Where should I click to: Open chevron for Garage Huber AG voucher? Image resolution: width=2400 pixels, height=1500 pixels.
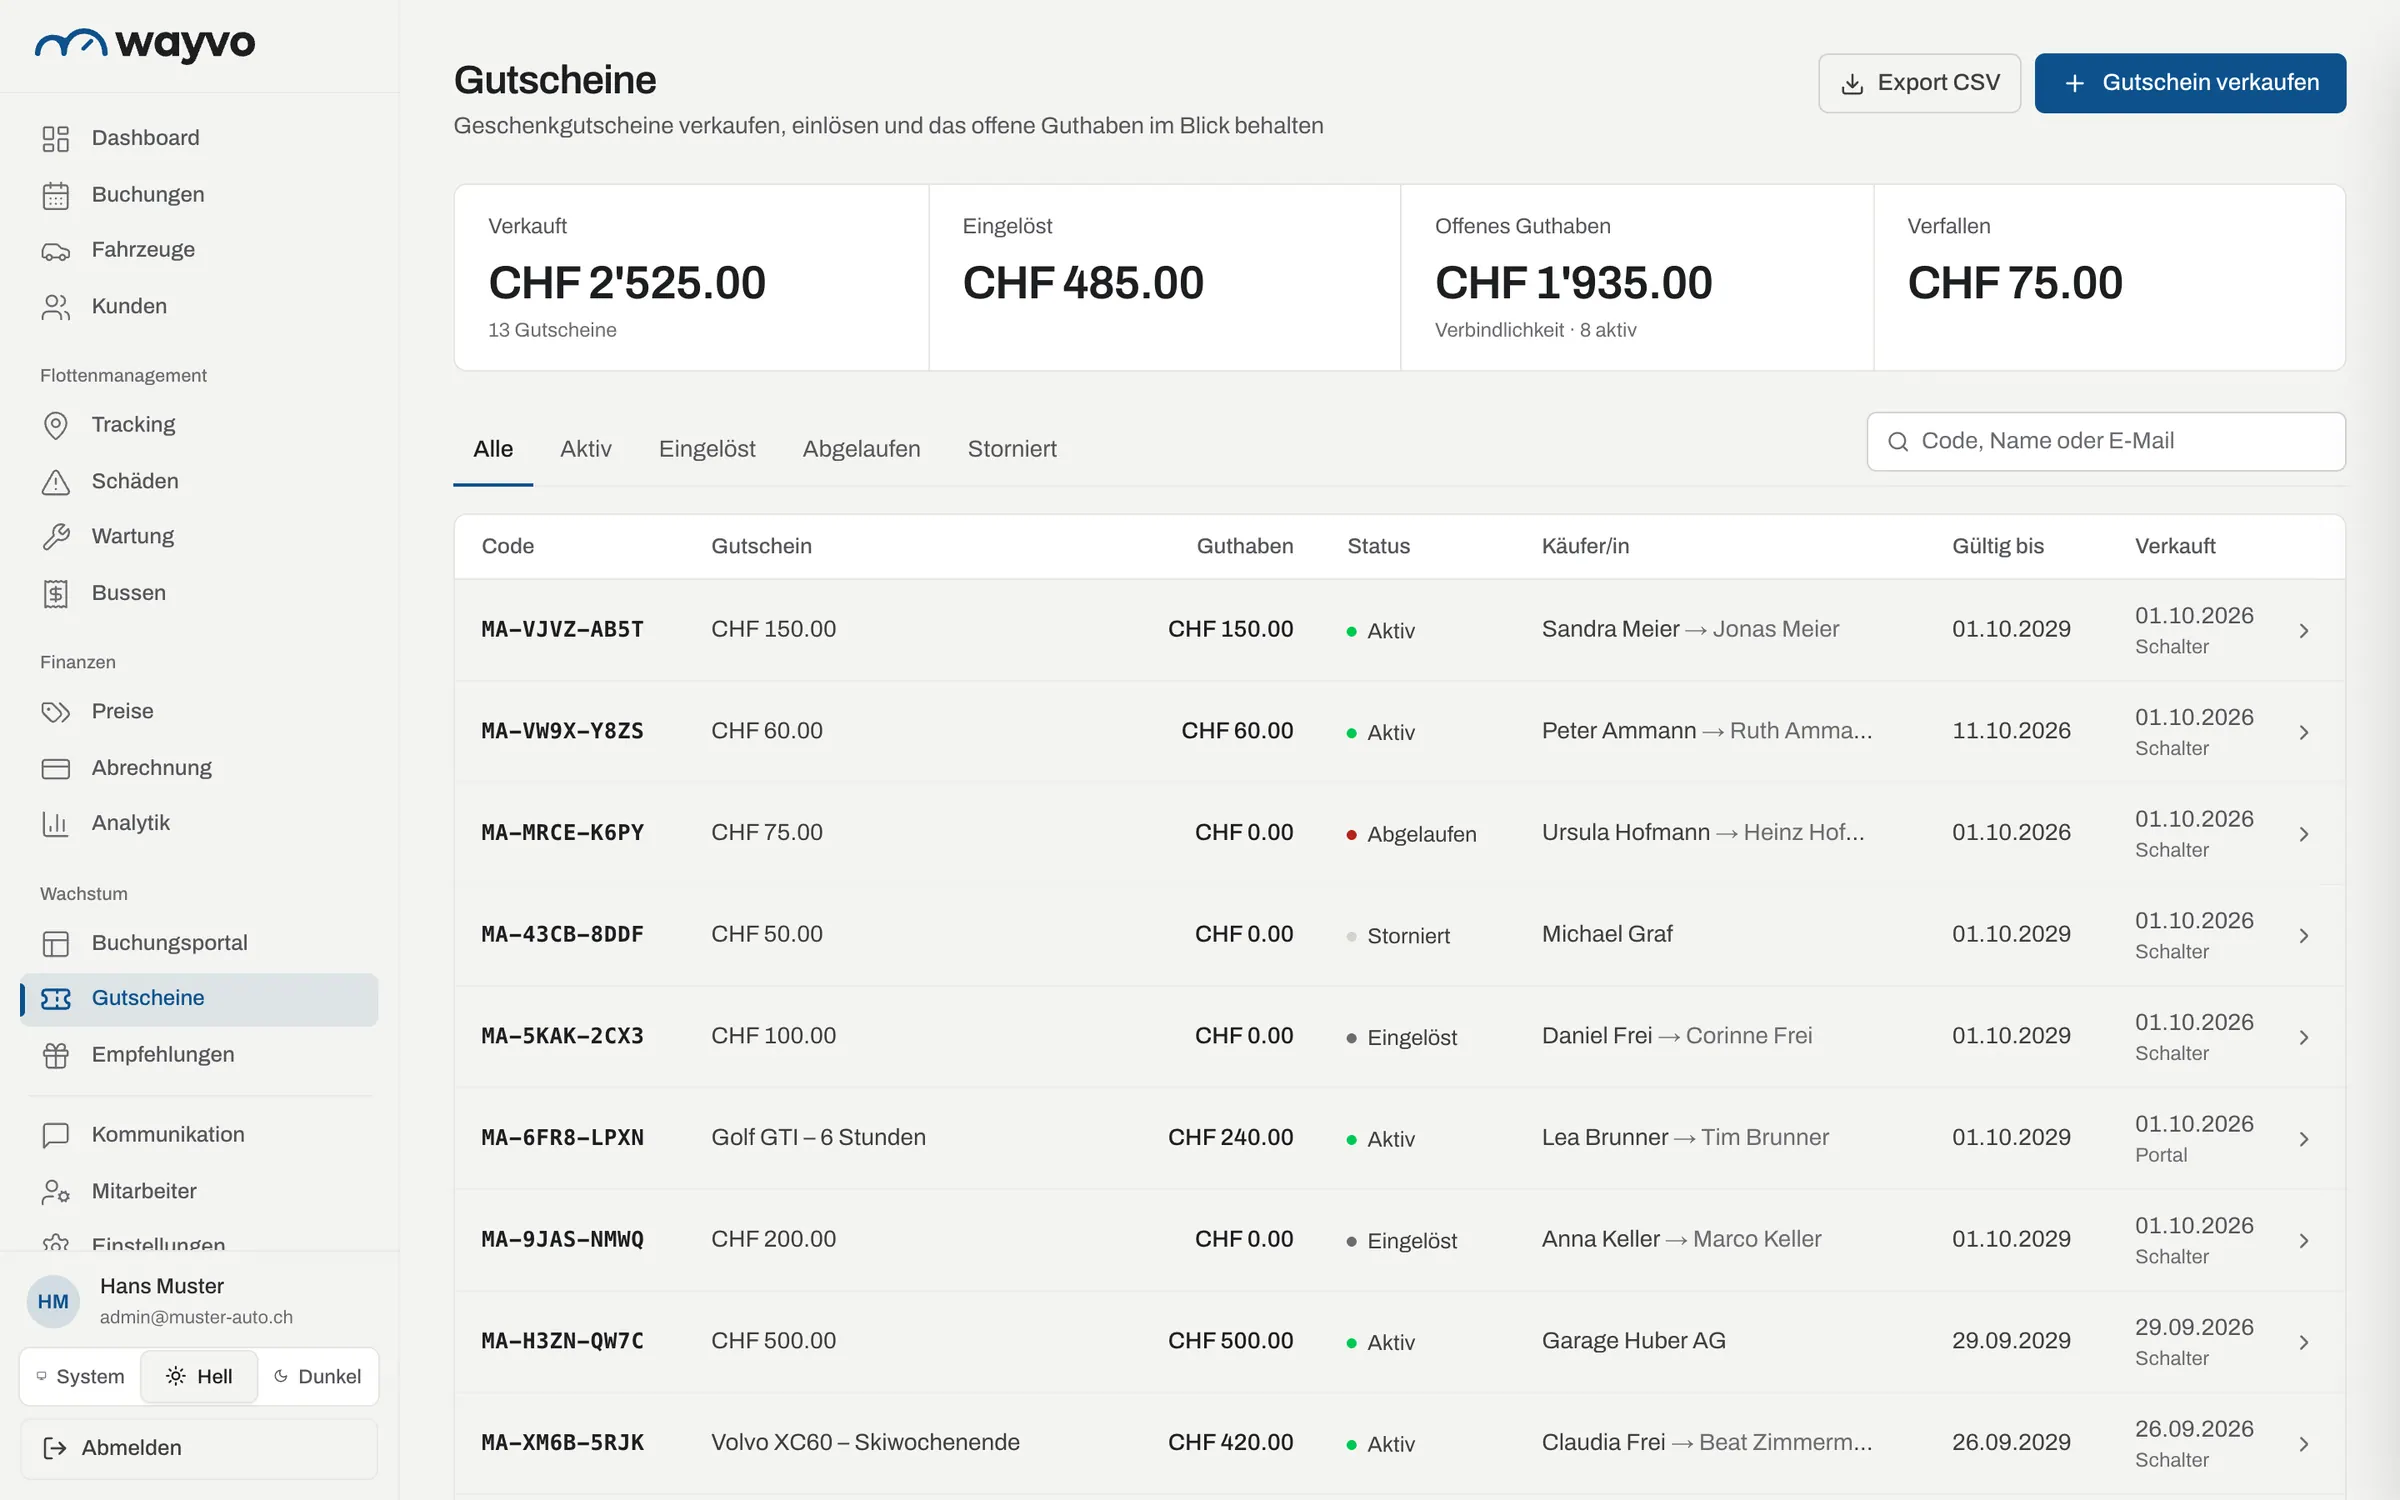tap(2304, 1343)
